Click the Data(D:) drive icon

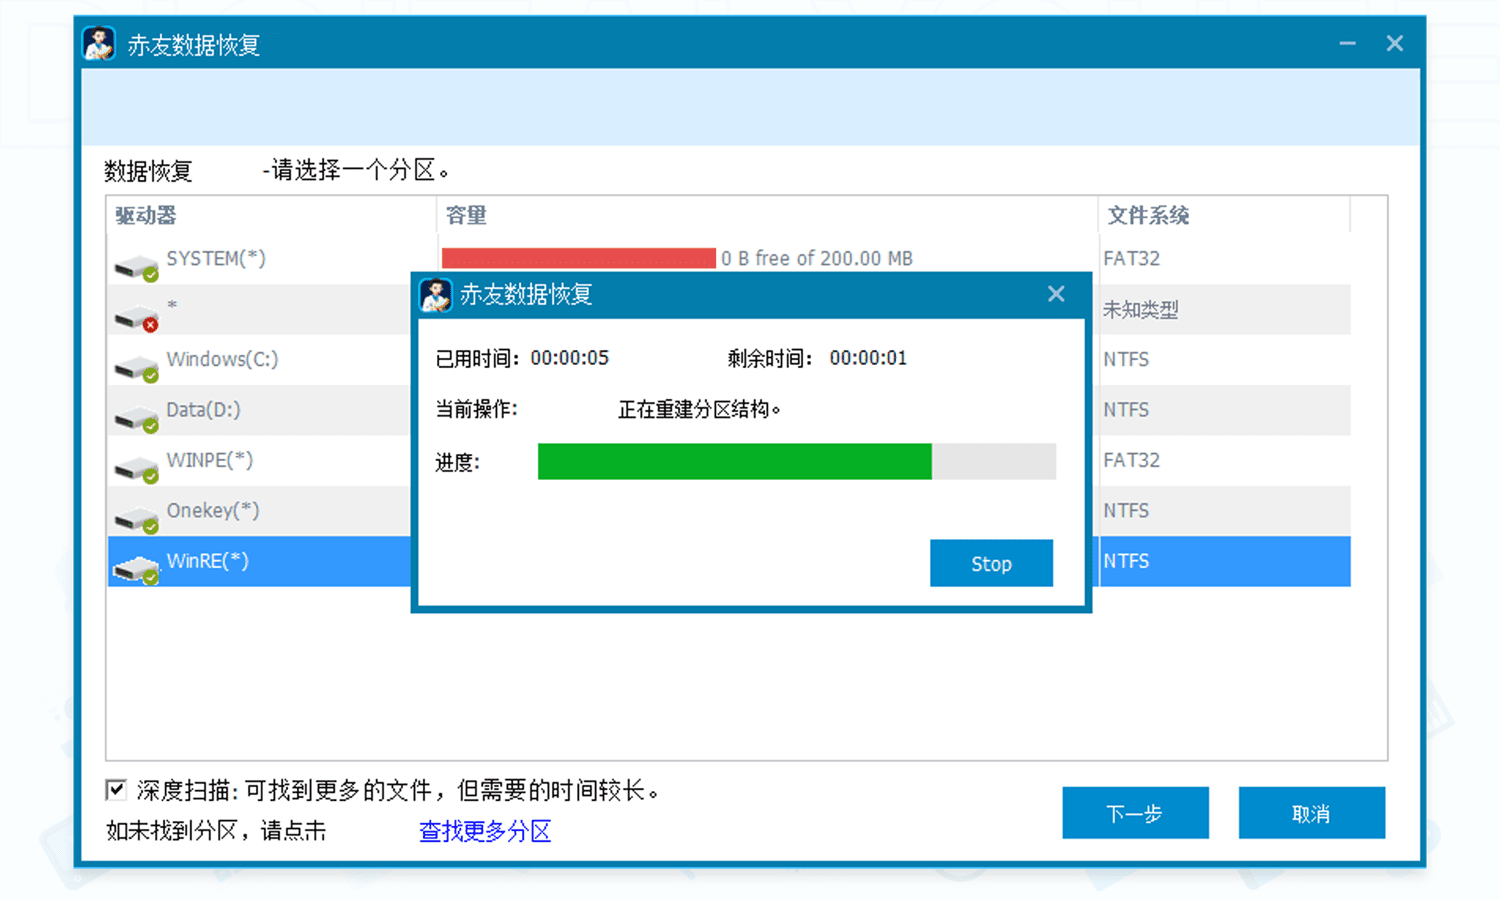(x=135, y=418)
